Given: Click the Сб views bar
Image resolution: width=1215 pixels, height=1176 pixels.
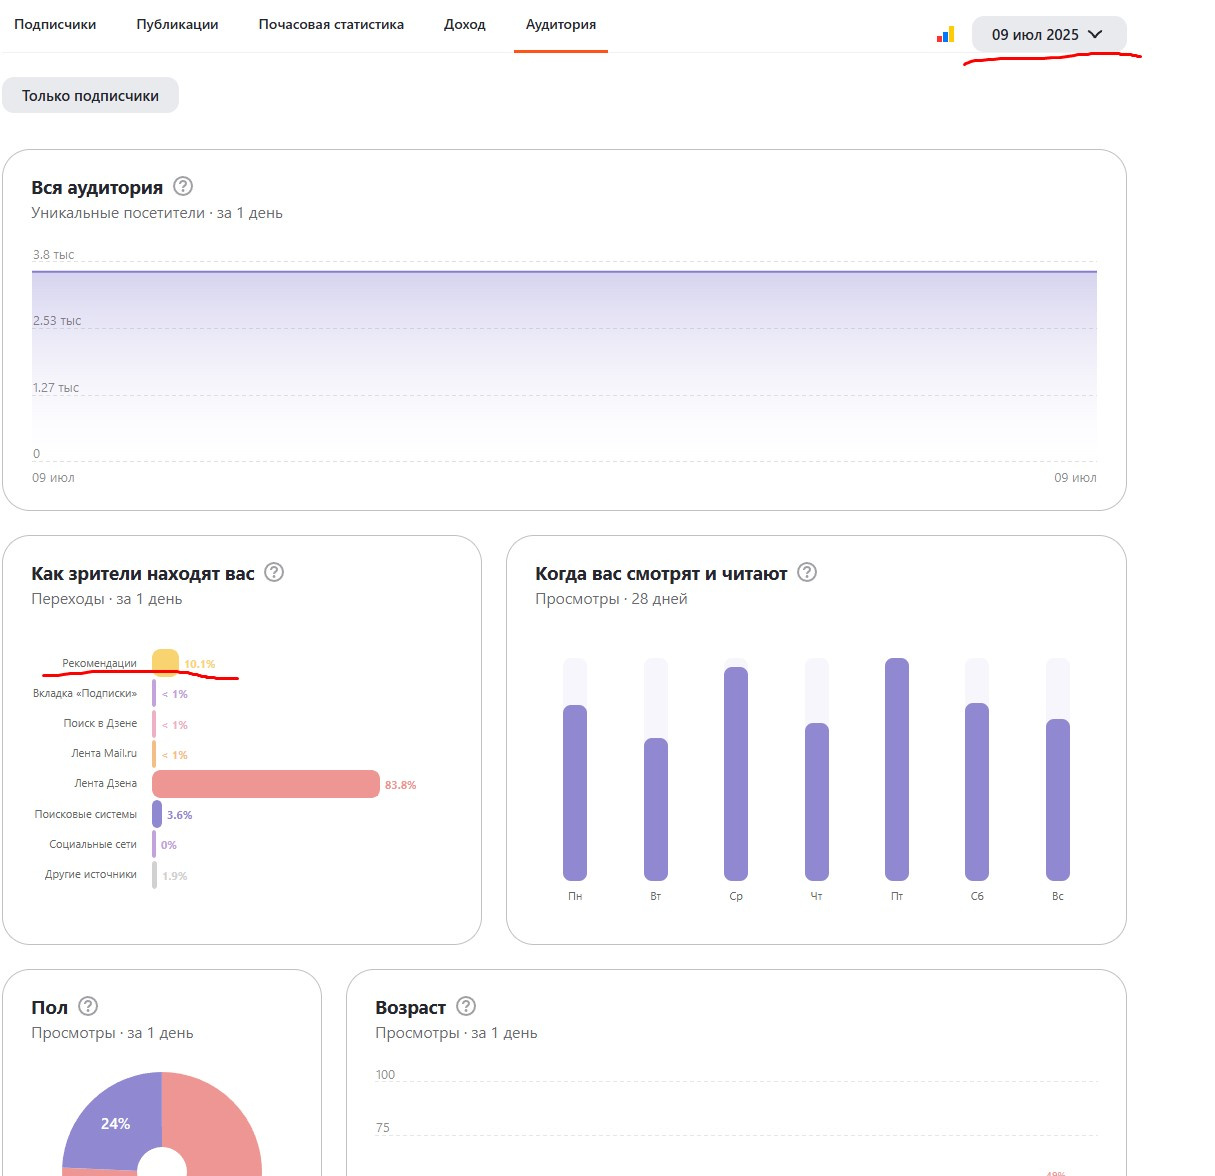Looking at the screenshot, I should pos(977,792).
